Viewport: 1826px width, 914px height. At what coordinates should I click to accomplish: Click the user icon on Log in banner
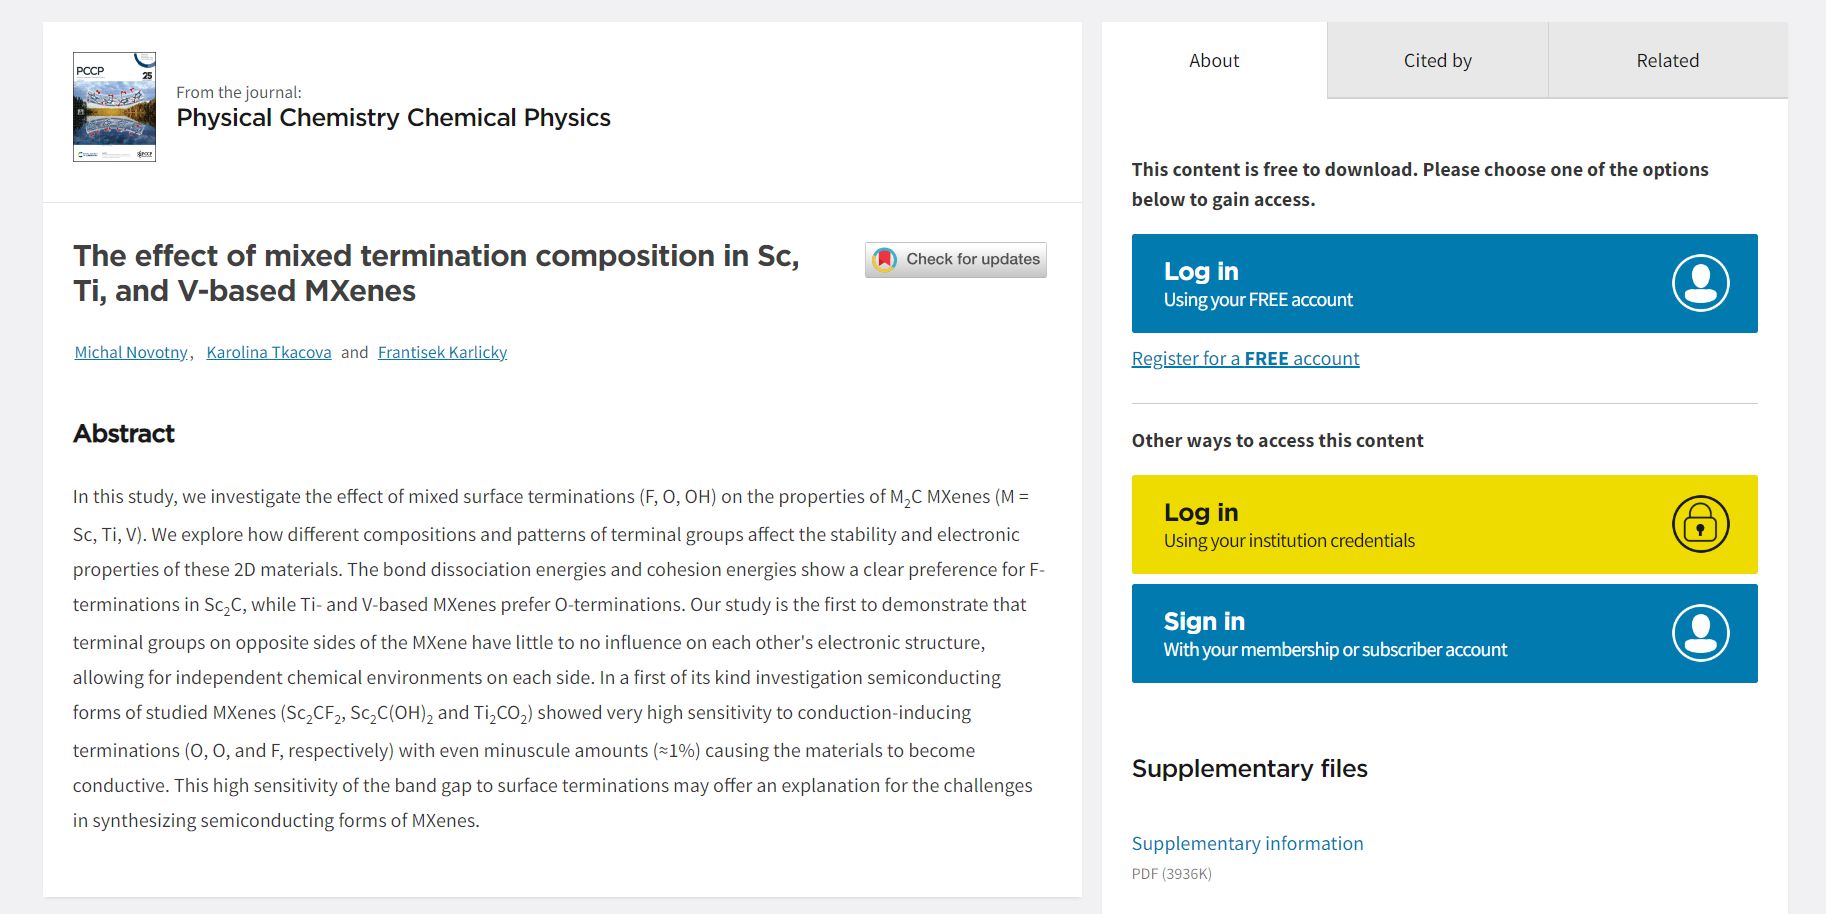[x=1700, y=283]
